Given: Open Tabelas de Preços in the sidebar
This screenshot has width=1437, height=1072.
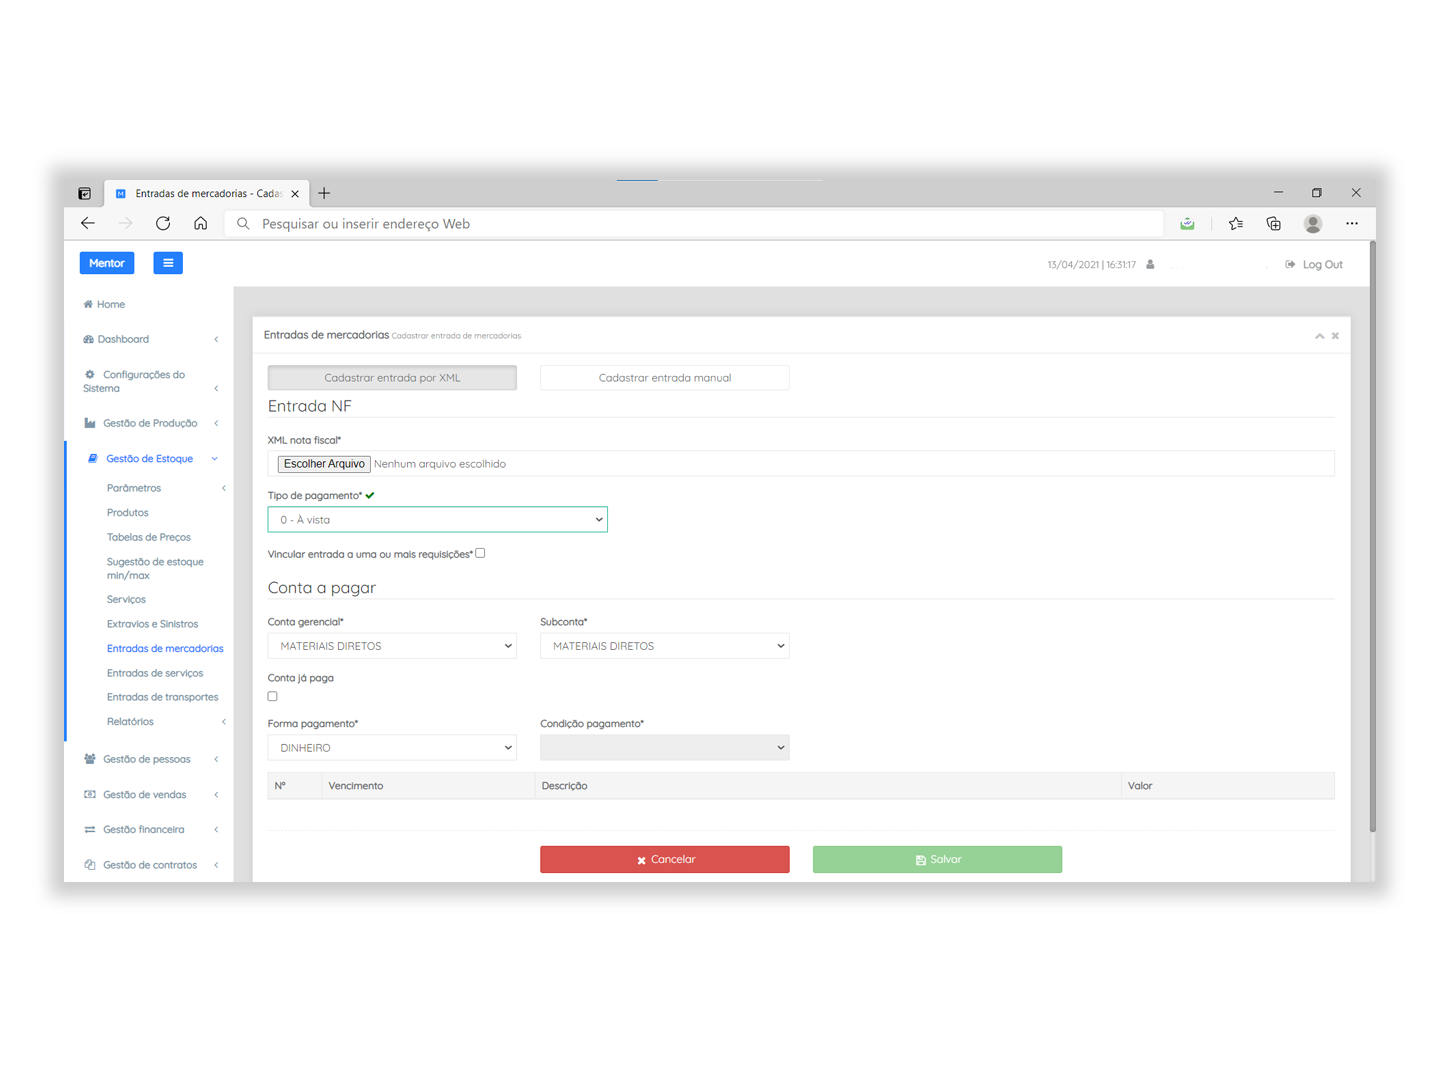Looking at the screenshot, I should click(x=148, y=537).
